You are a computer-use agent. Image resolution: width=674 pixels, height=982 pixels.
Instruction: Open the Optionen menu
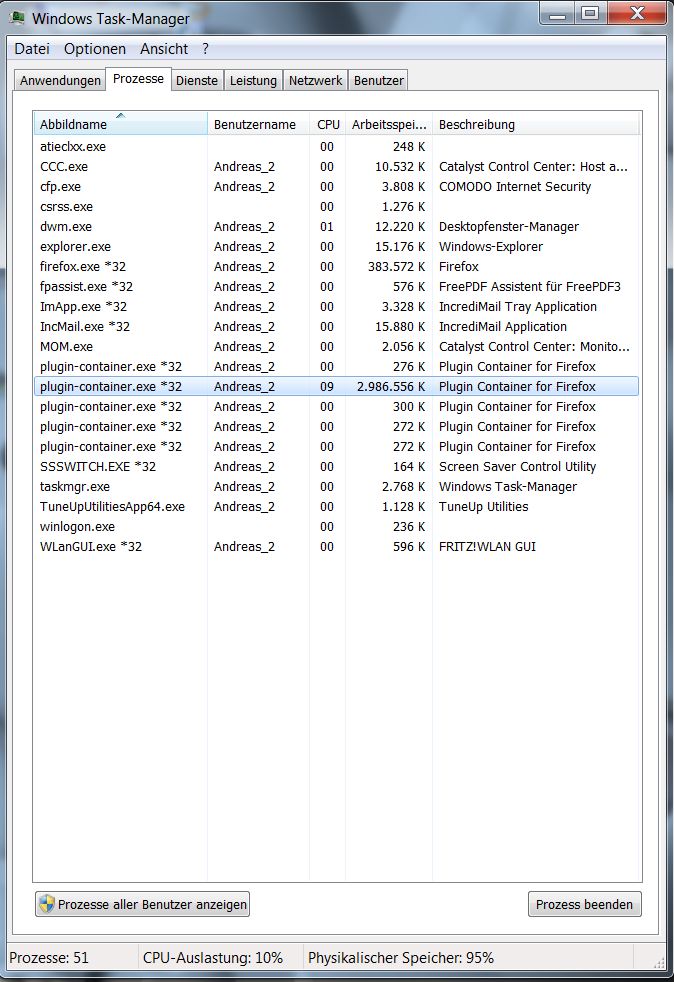point(95,49)
